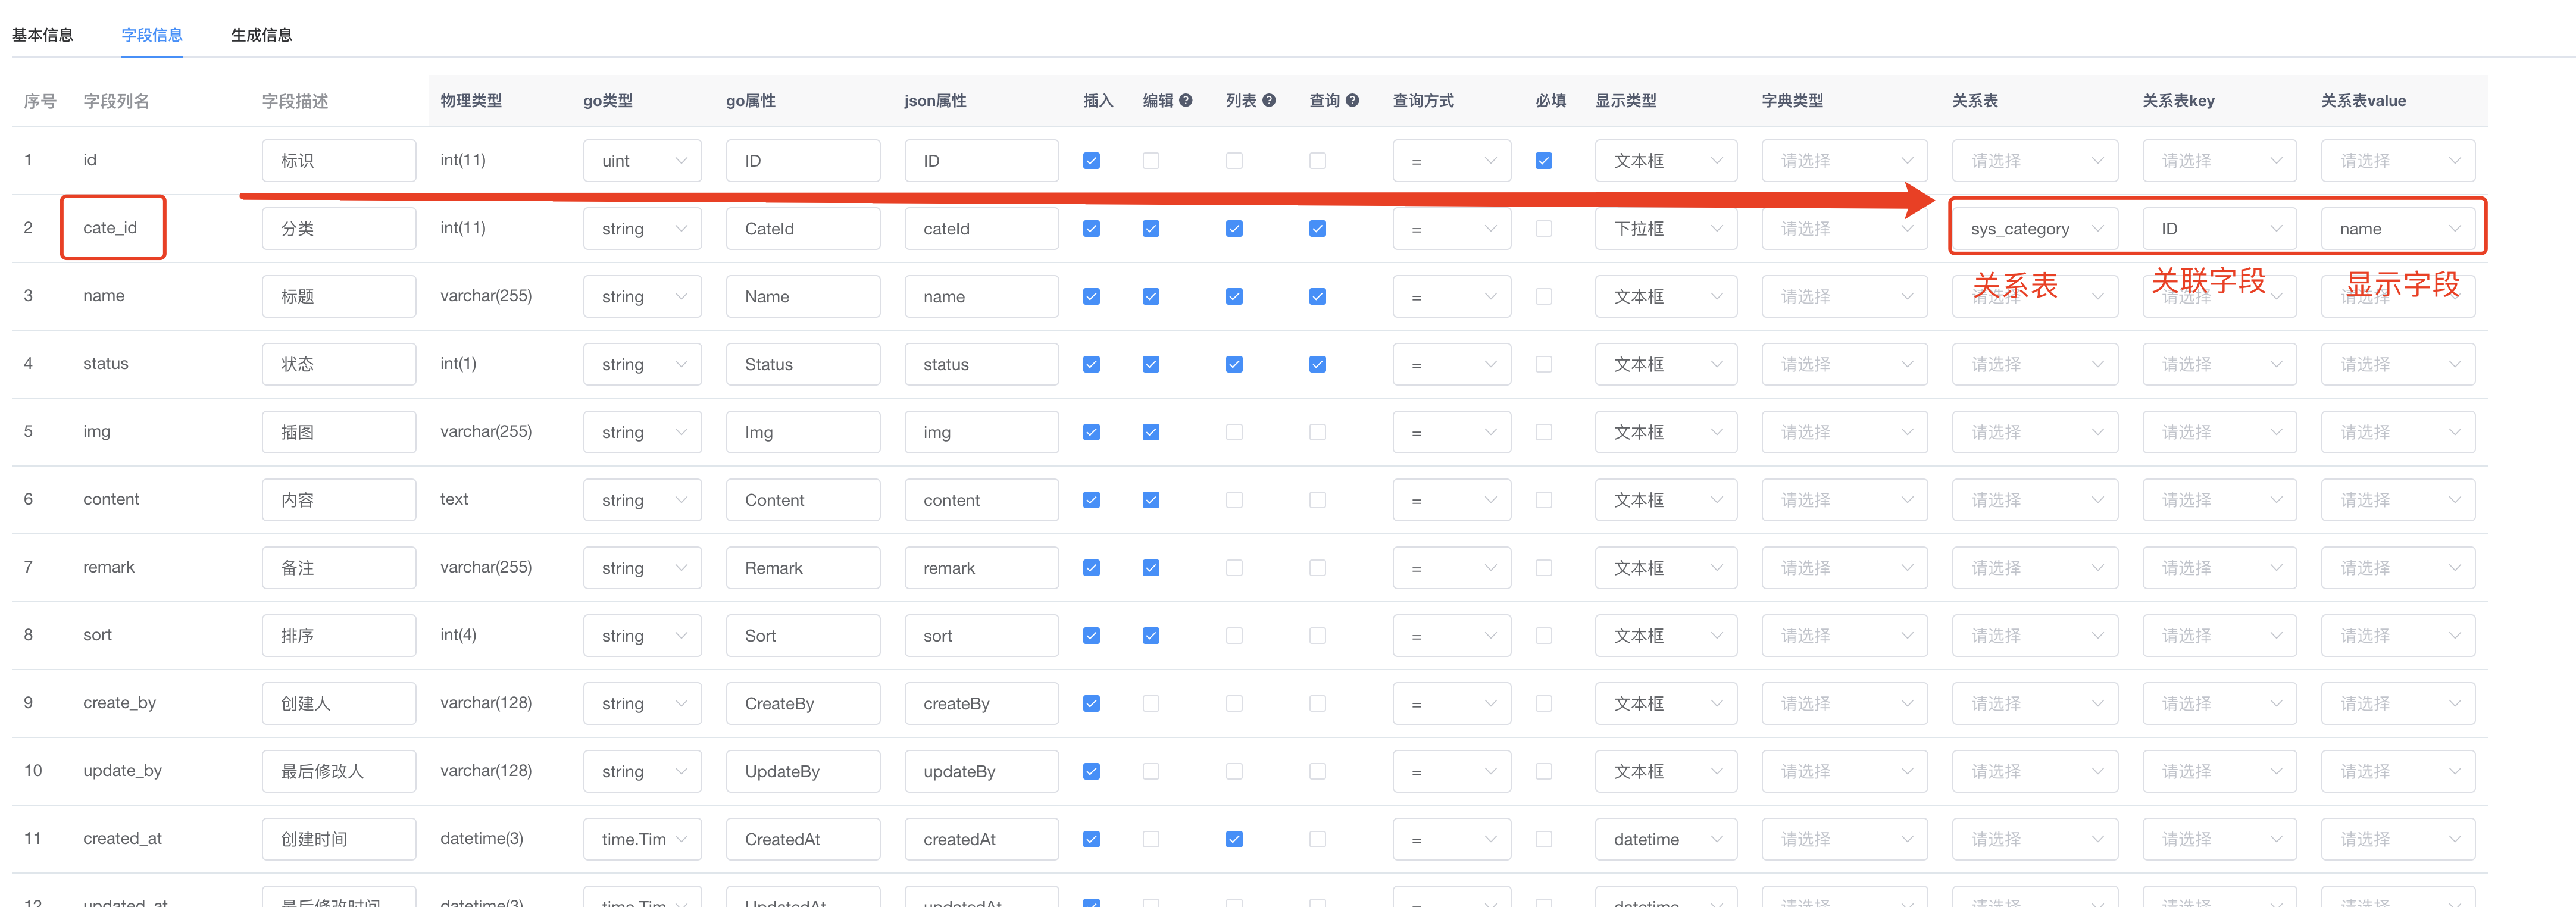The height and width of the screenshot is (907, 2576).
Task: Click datetime(3) type in created_at row
Action: 482,839
